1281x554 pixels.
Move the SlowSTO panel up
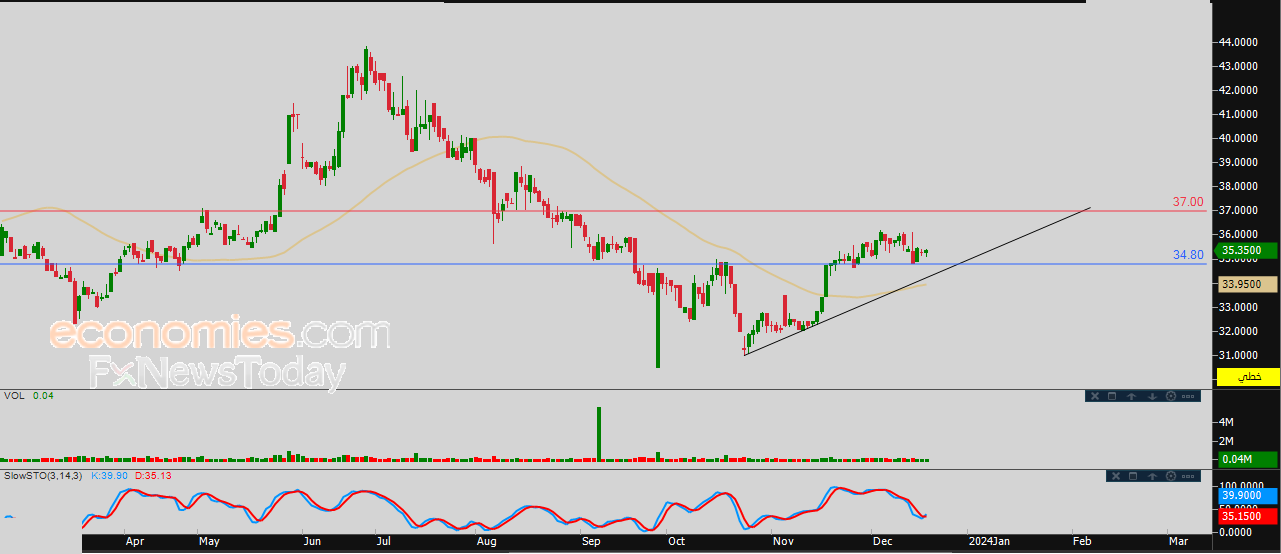point(1152,476)
